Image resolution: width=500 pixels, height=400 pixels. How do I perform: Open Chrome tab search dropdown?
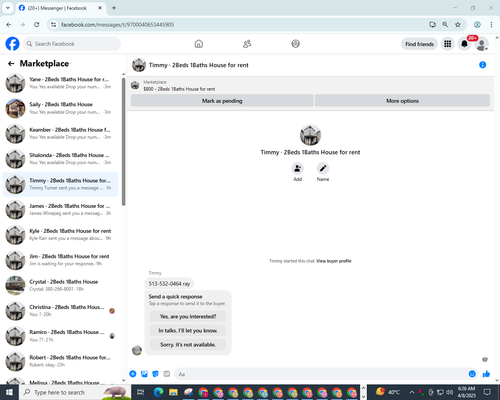pos(8,8)
